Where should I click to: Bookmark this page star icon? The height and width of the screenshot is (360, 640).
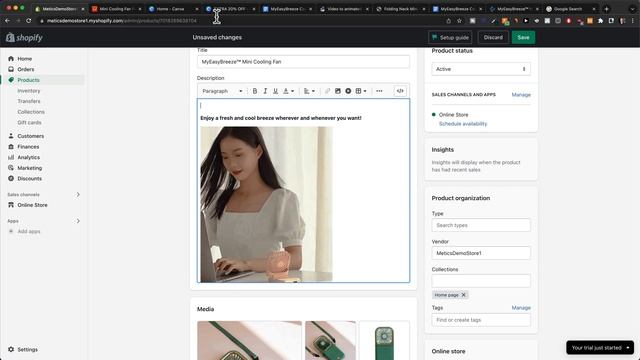coord(459,20)
